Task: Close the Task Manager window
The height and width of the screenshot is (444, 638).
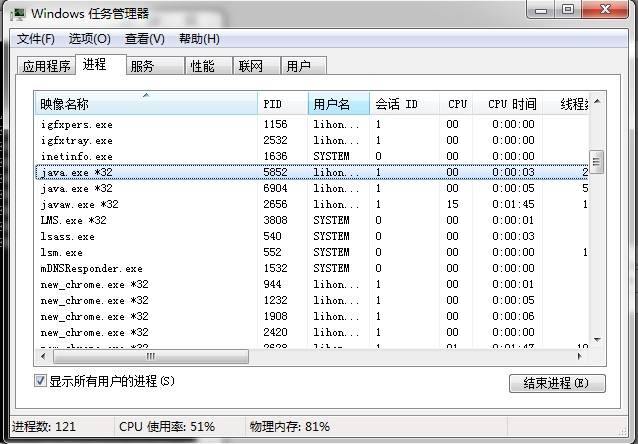Action: coord(605,10)
